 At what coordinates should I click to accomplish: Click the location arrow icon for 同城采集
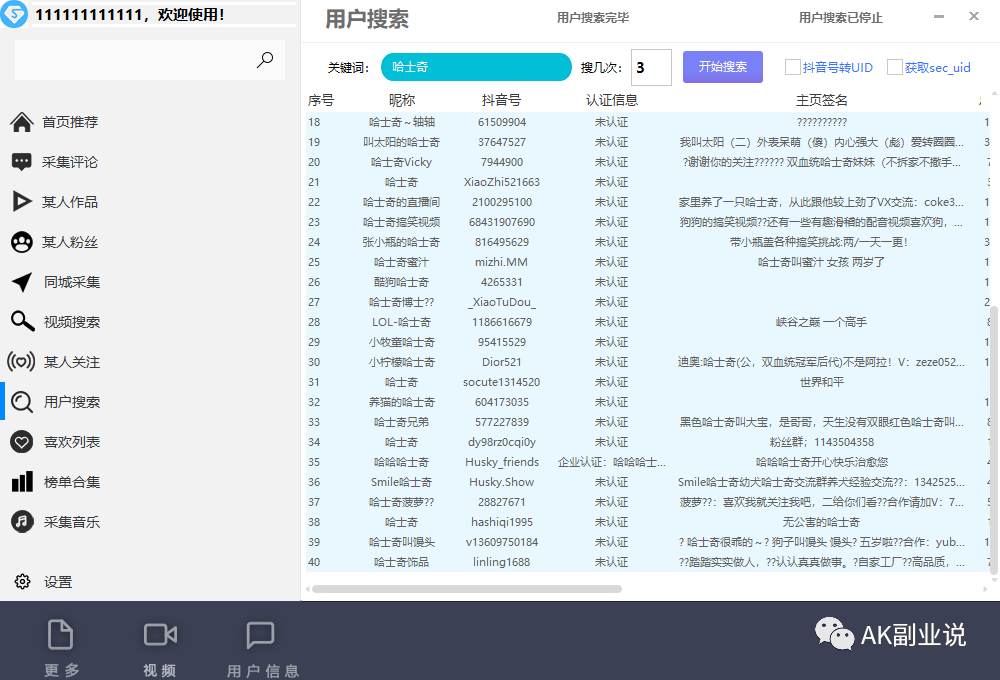[22, 282]
